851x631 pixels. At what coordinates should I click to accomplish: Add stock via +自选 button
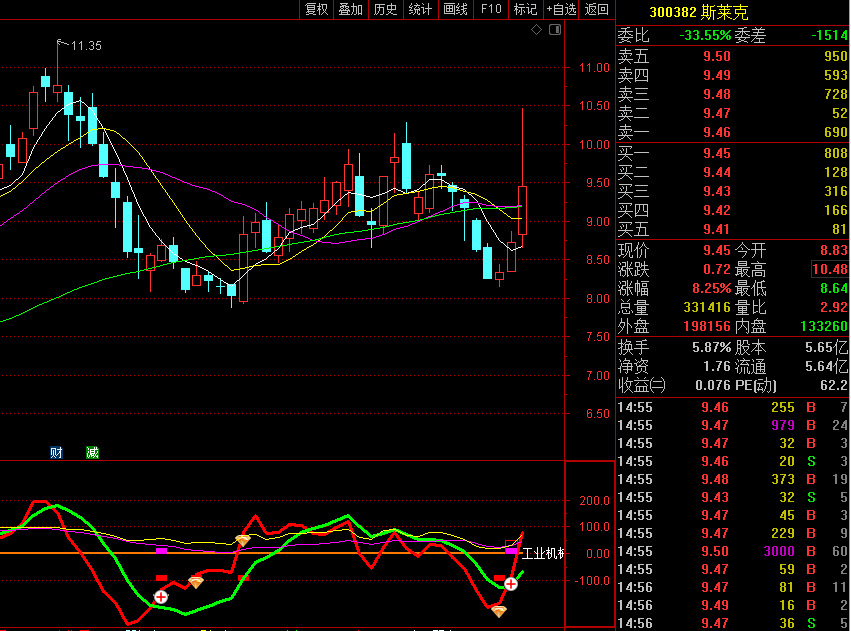[561, 9]
